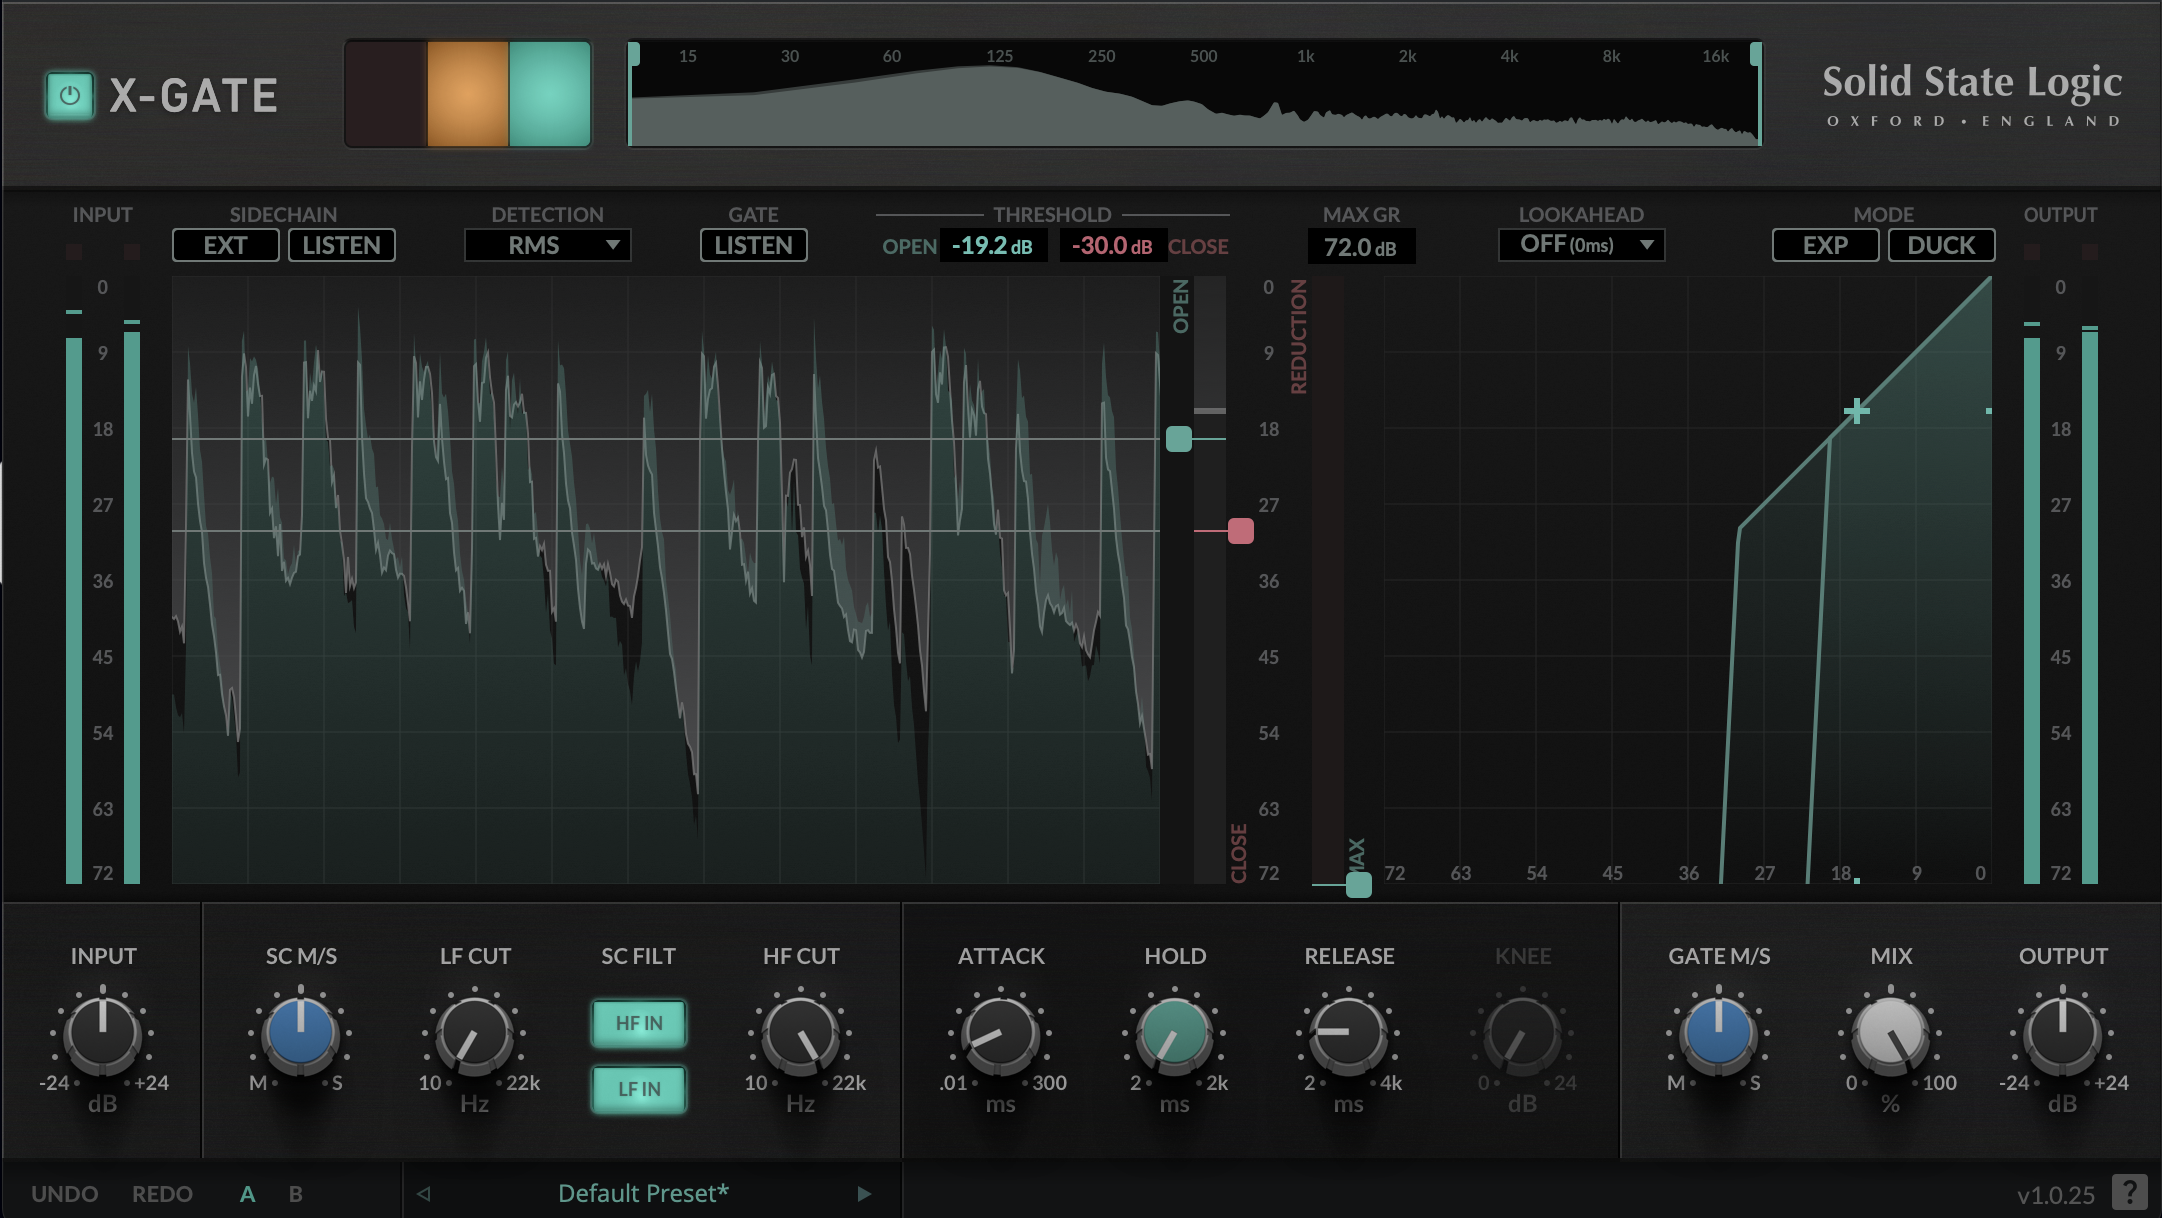Click the Solid State Logic logo
The height and width of the screenshot is (1218, 2162).
1972,95
